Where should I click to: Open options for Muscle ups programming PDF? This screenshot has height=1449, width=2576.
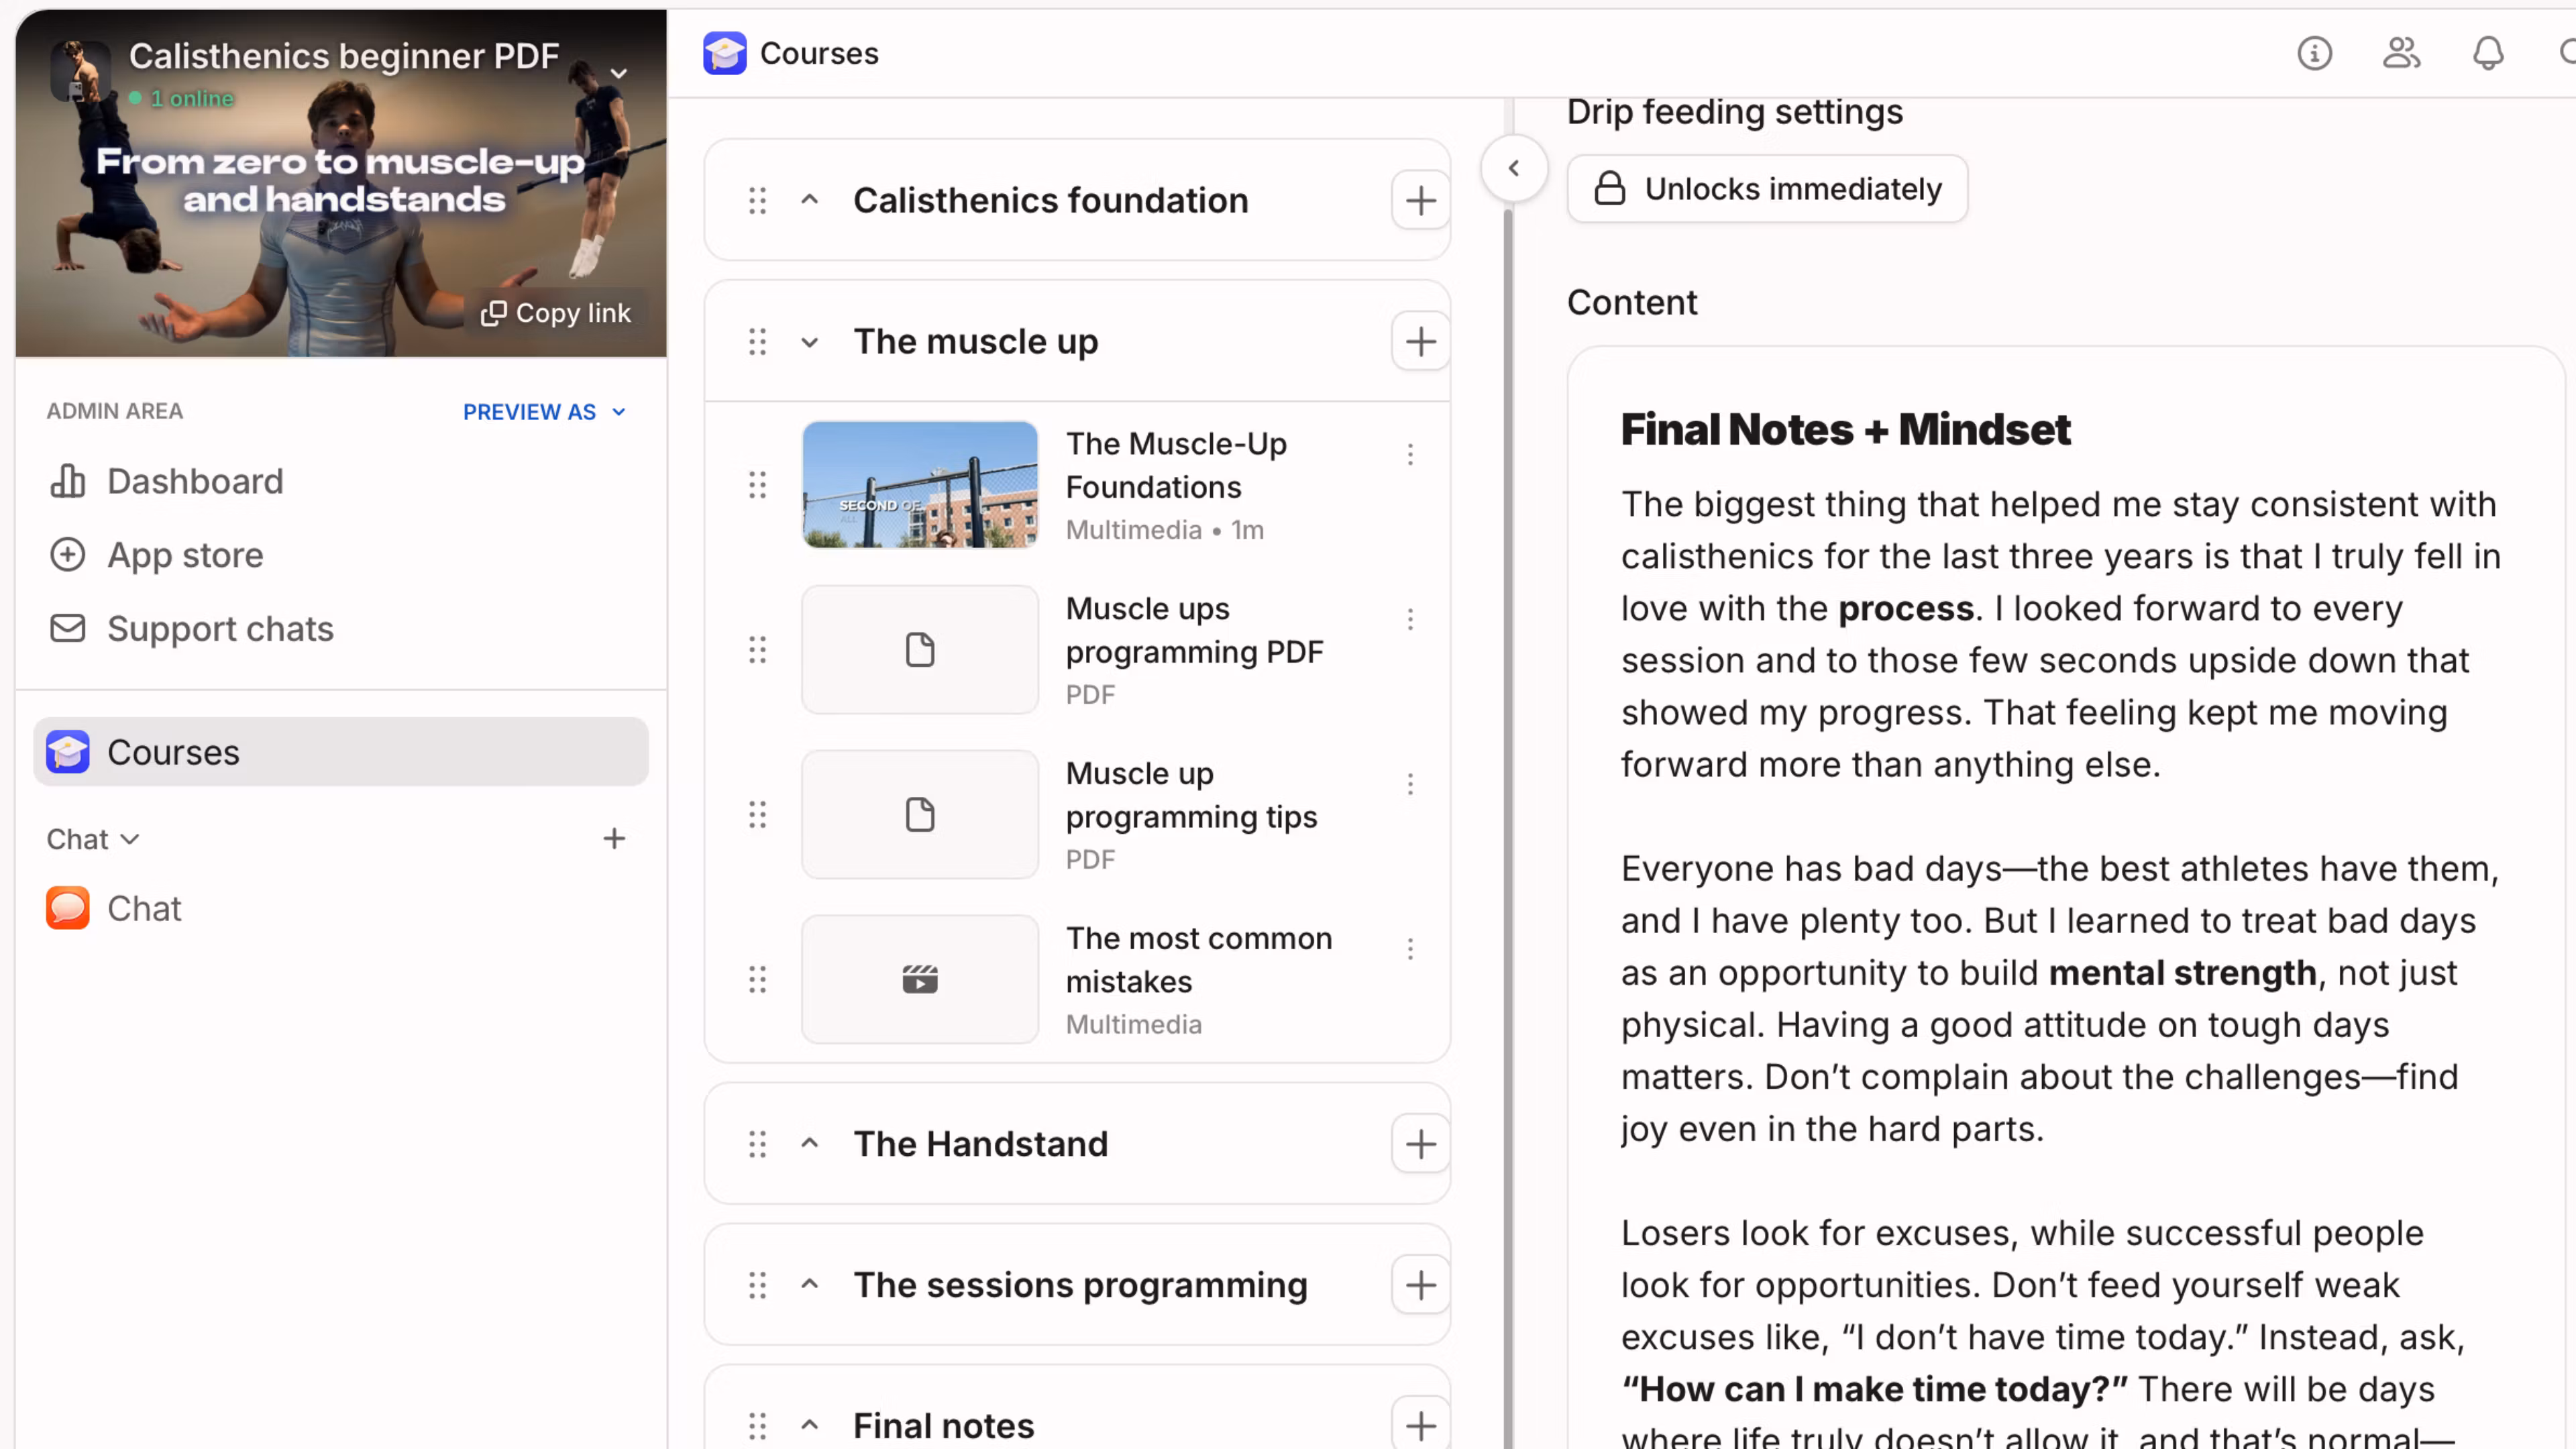pyautogui.click(x=1410, y=619)
